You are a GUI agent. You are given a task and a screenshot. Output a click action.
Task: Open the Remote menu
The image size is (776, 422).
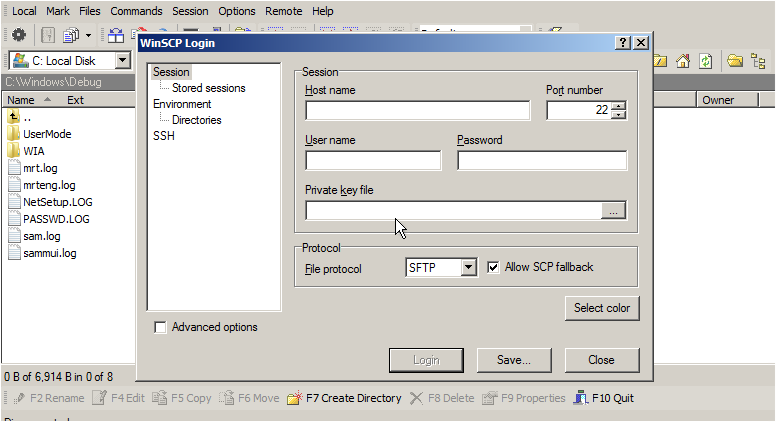(284, 11)
